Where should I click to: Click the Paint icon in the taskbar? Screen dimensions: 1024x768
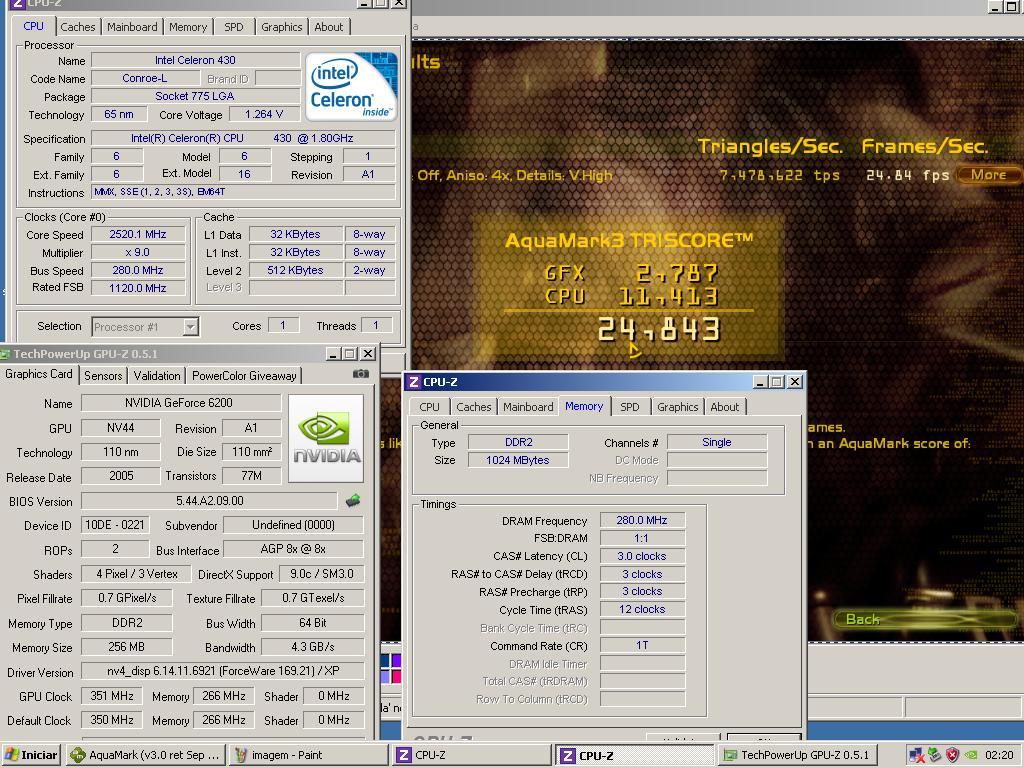pos(241,755)
